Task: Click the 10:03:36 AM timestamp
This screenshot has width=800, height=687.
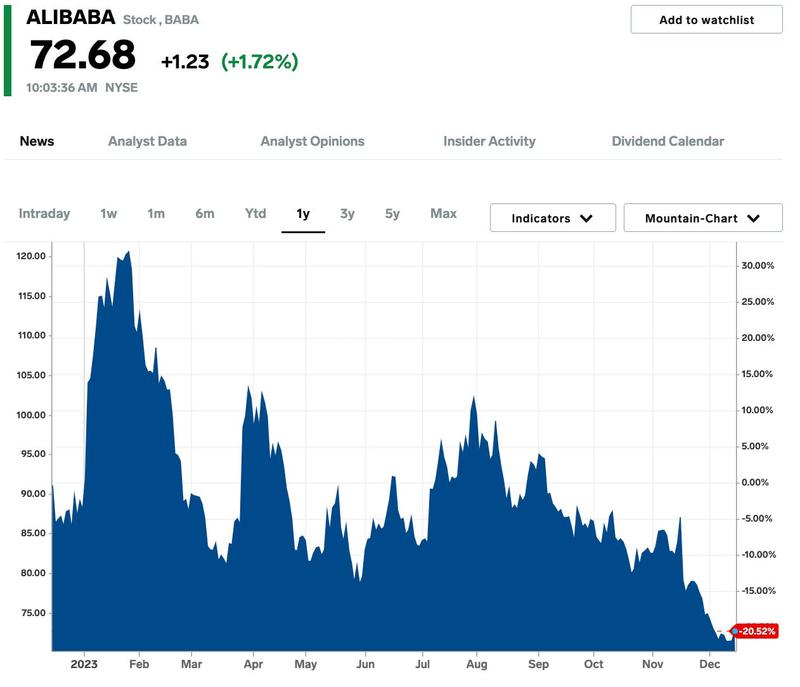Action: (62, 88)
